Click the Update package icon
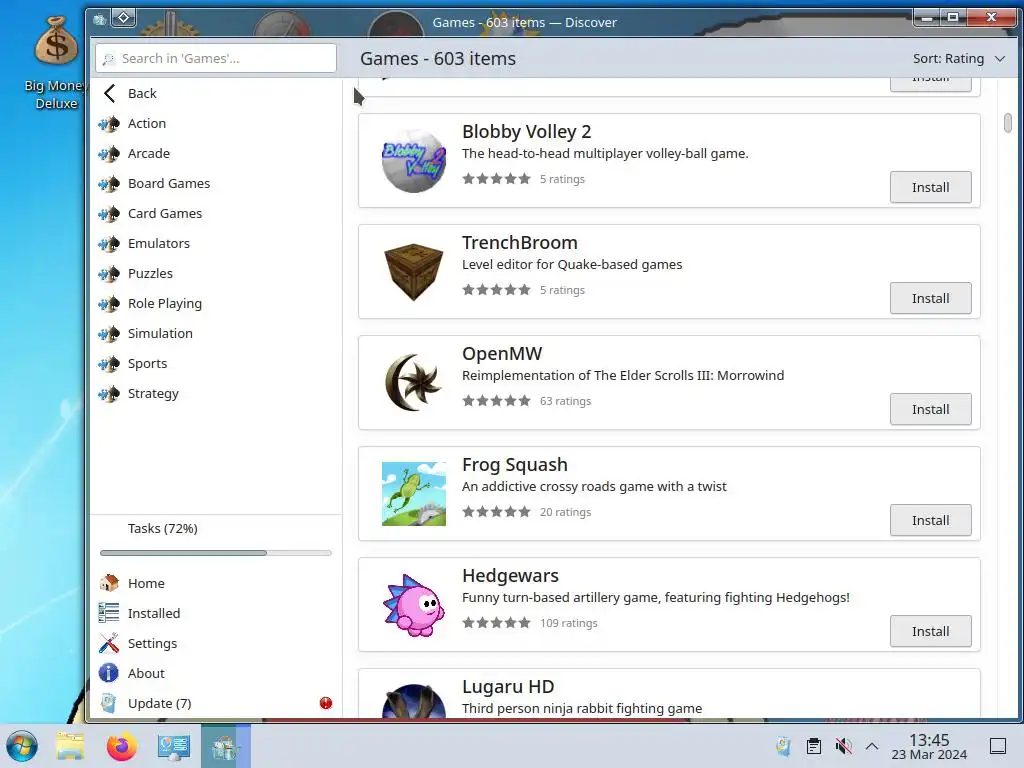The image size is (1024, 768). [108, 703]
